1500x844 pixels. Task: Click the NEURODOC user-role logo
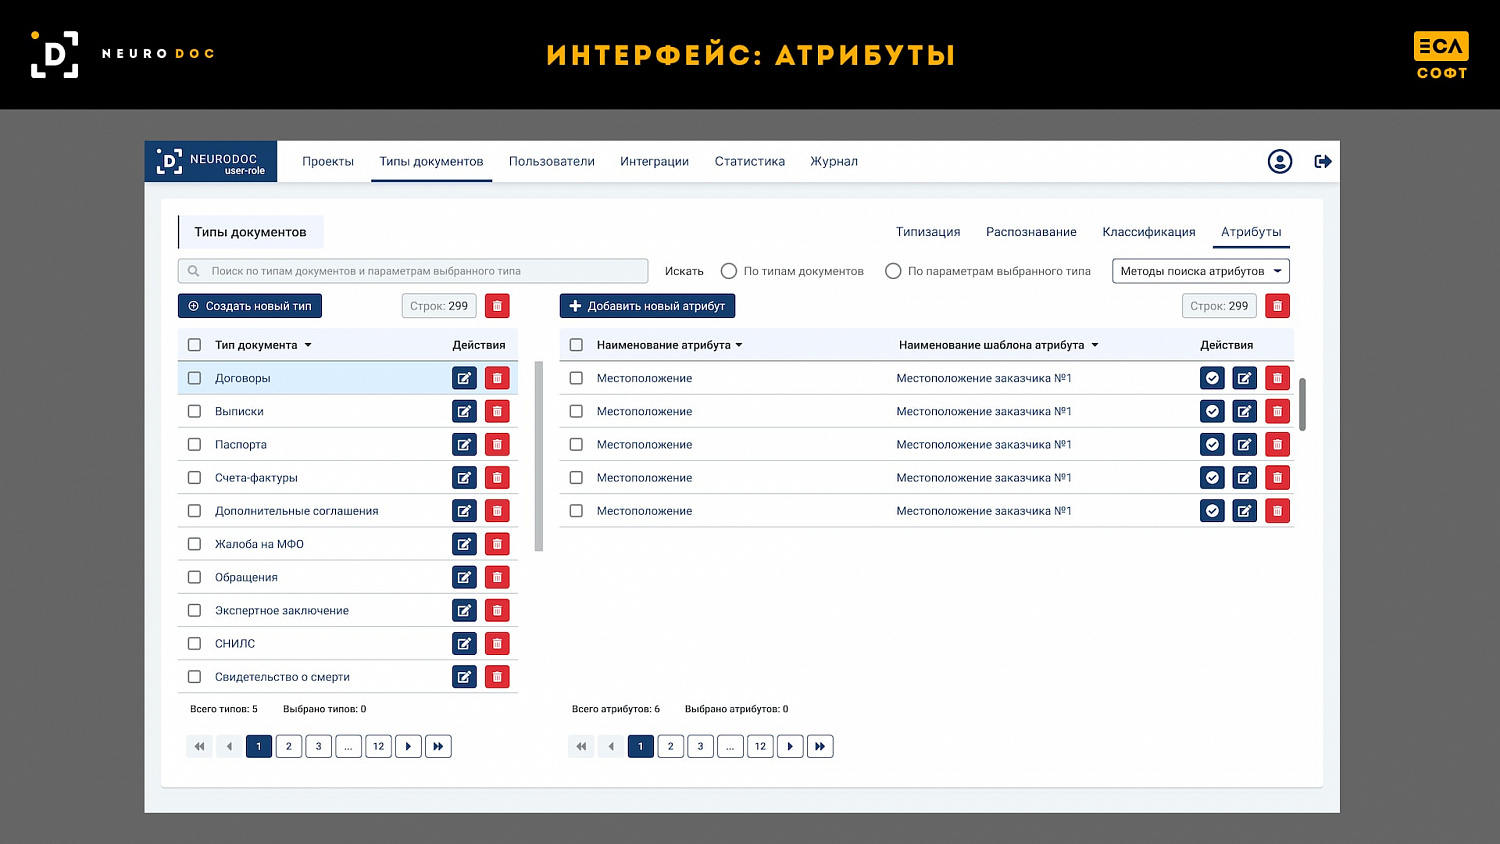tap(211, 162)
